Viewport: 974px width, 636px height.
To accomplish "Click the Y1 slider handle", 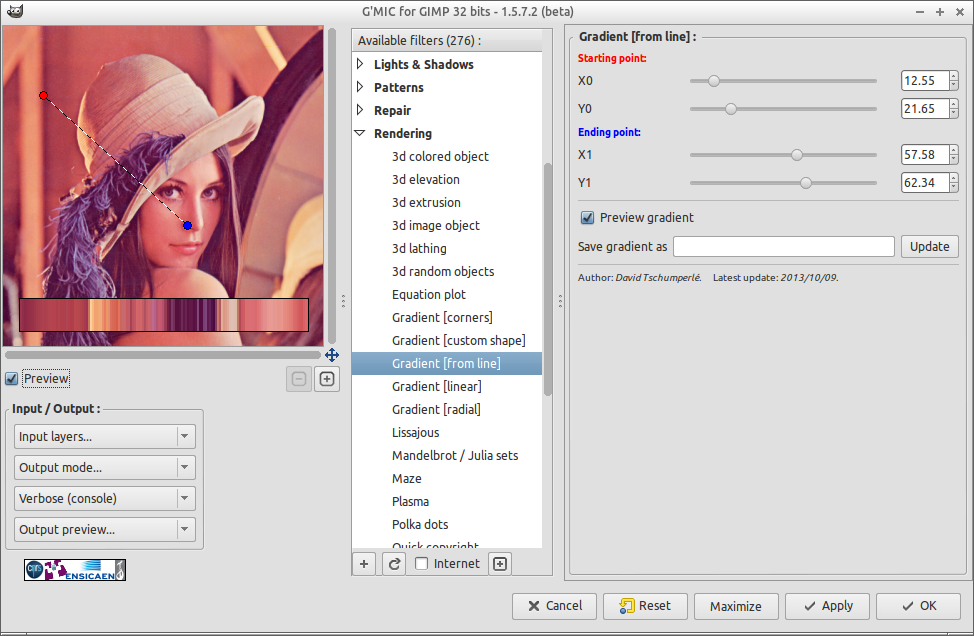I will click(806, 183).
